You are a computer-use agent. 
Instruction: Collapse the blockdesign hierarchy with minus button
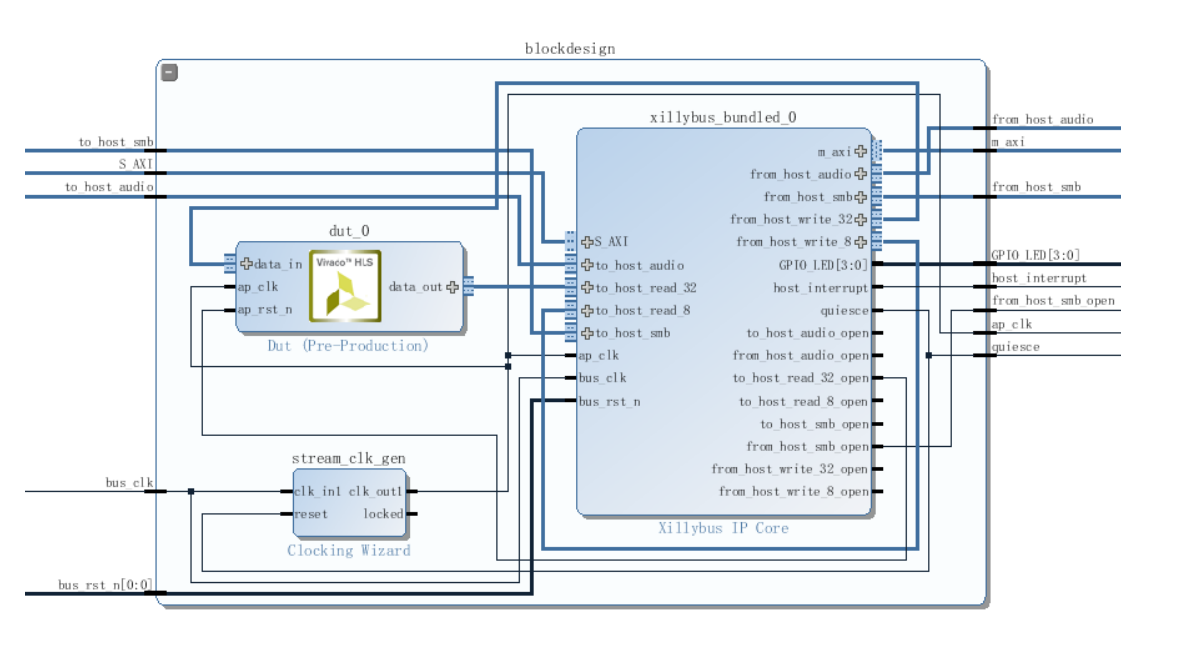[x=170, y=72]
